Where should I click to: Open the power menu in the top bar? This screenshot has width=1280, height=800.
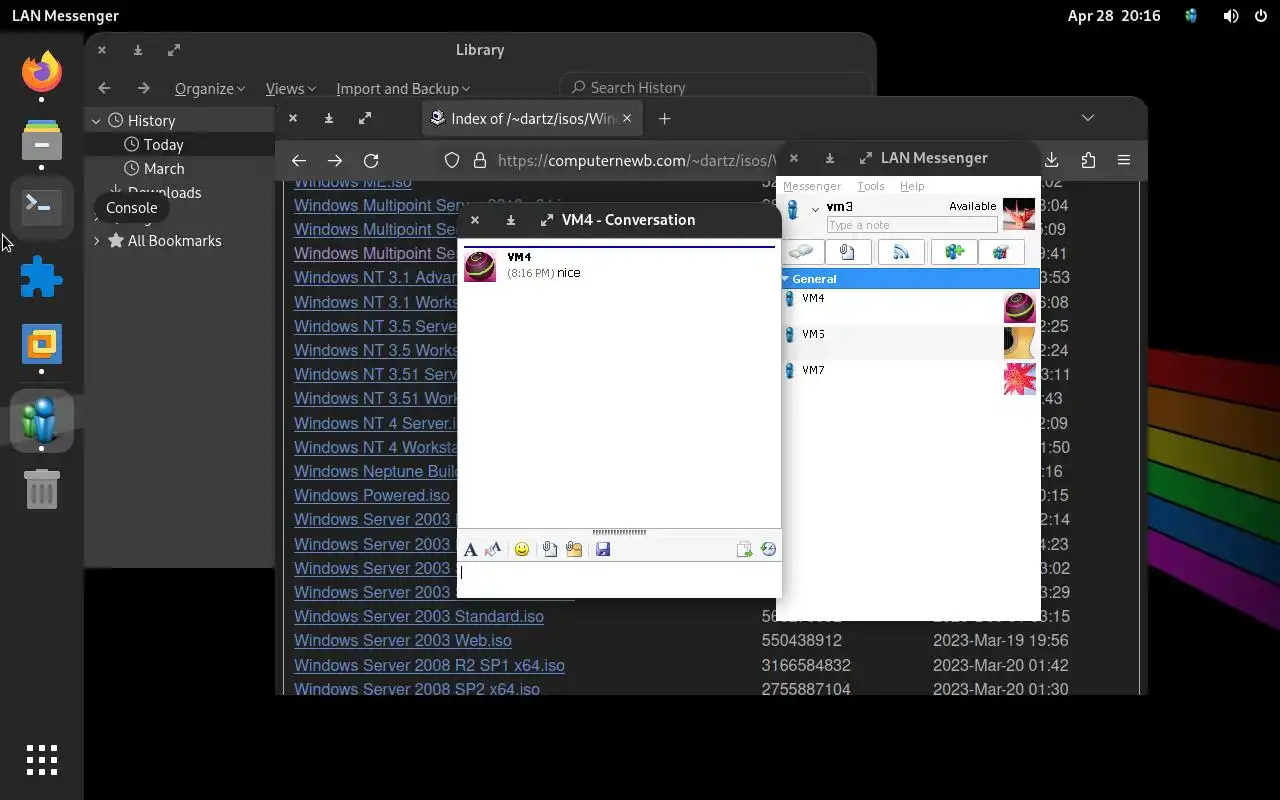1259,16
